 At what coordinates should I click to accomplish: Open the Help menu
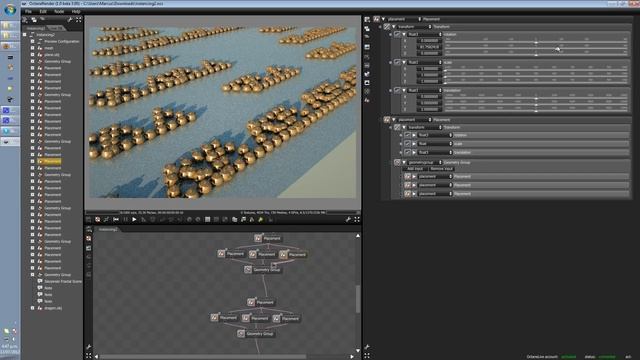76,11
